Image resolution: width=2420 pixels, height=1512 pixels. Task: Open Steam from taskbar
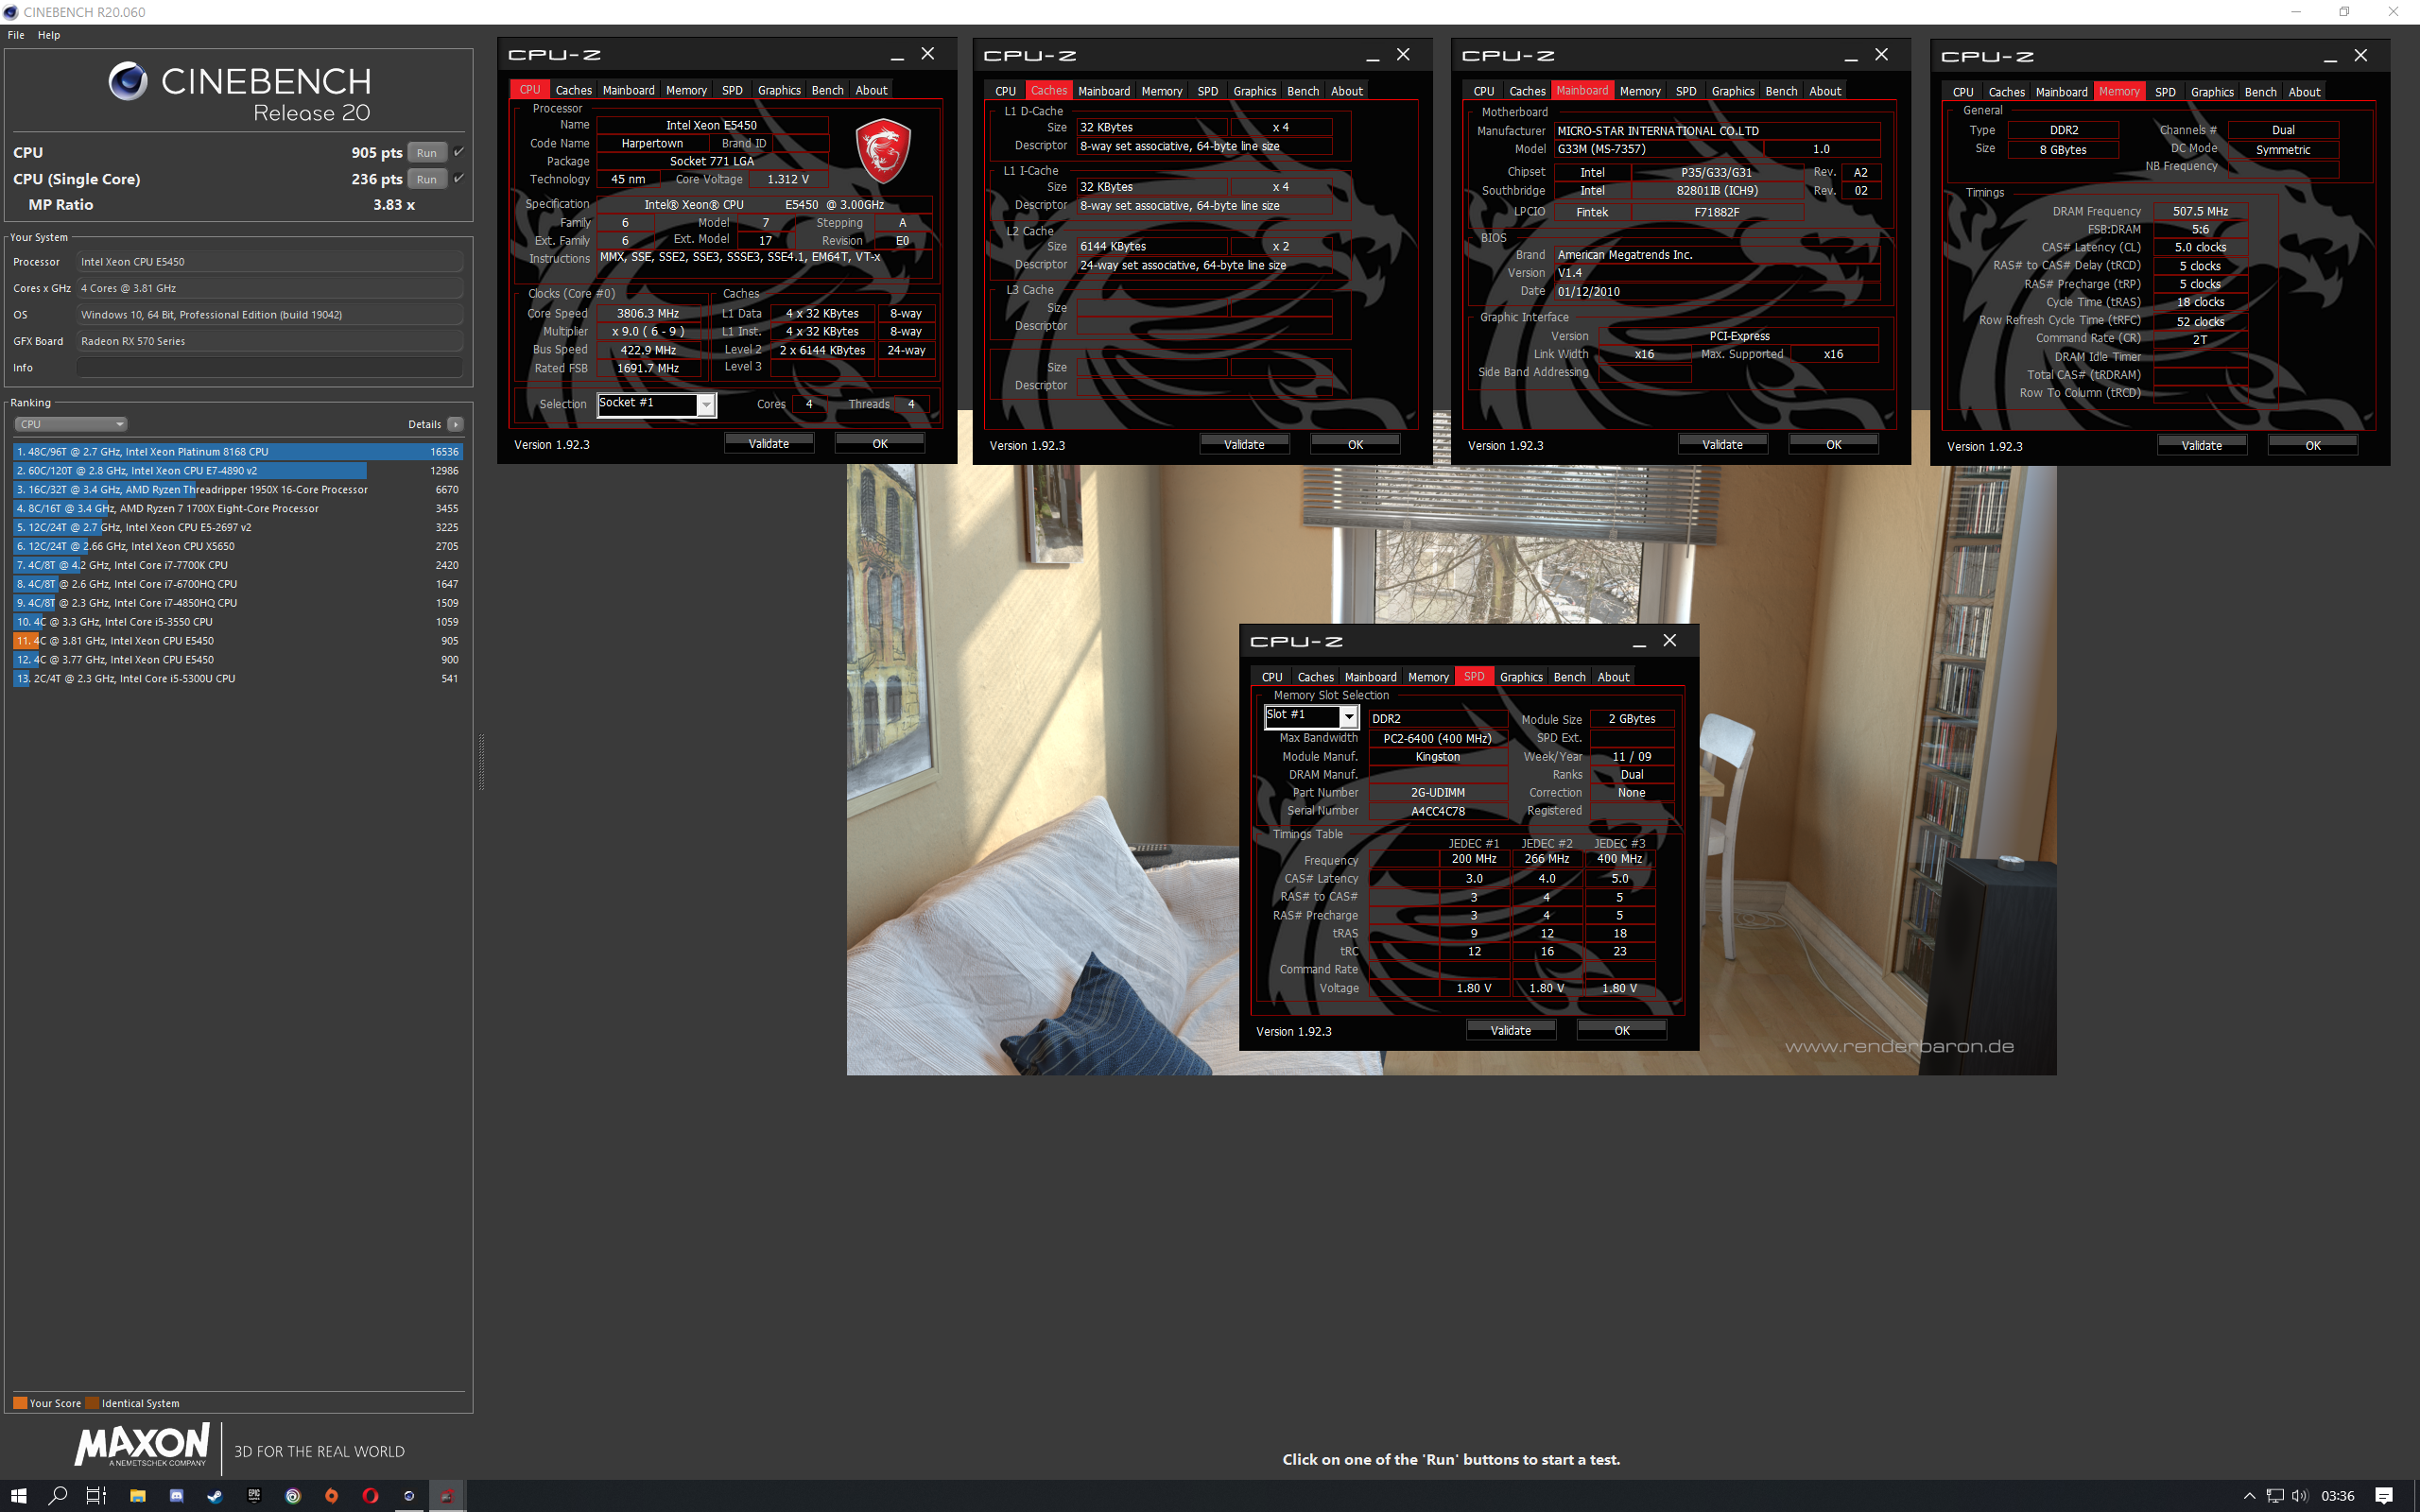click(x=215, y=1496)
